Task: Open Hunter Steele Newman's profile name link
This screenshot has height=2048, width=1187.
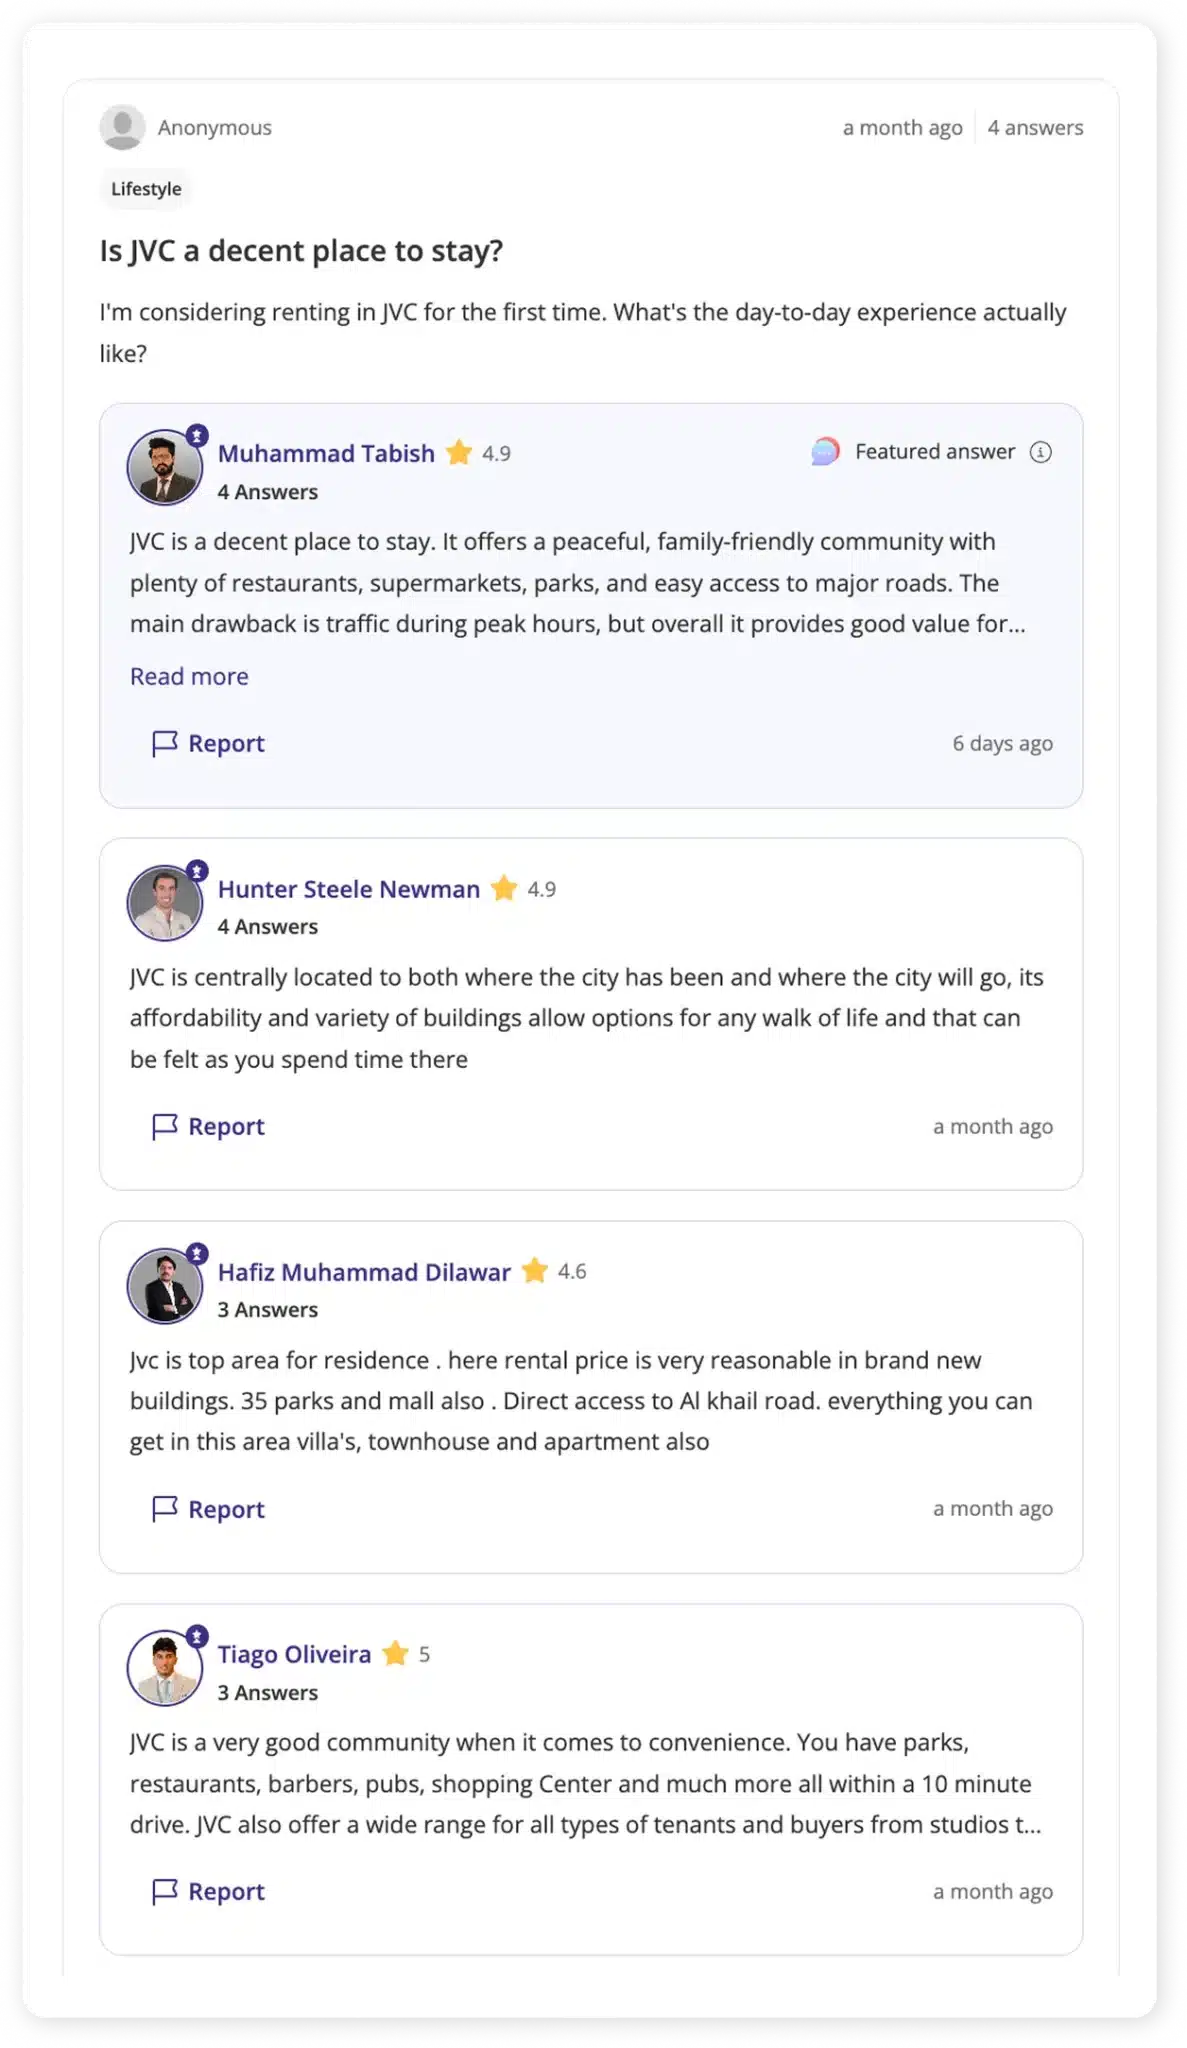Action: pyautogui.click(x=349, y=889)
